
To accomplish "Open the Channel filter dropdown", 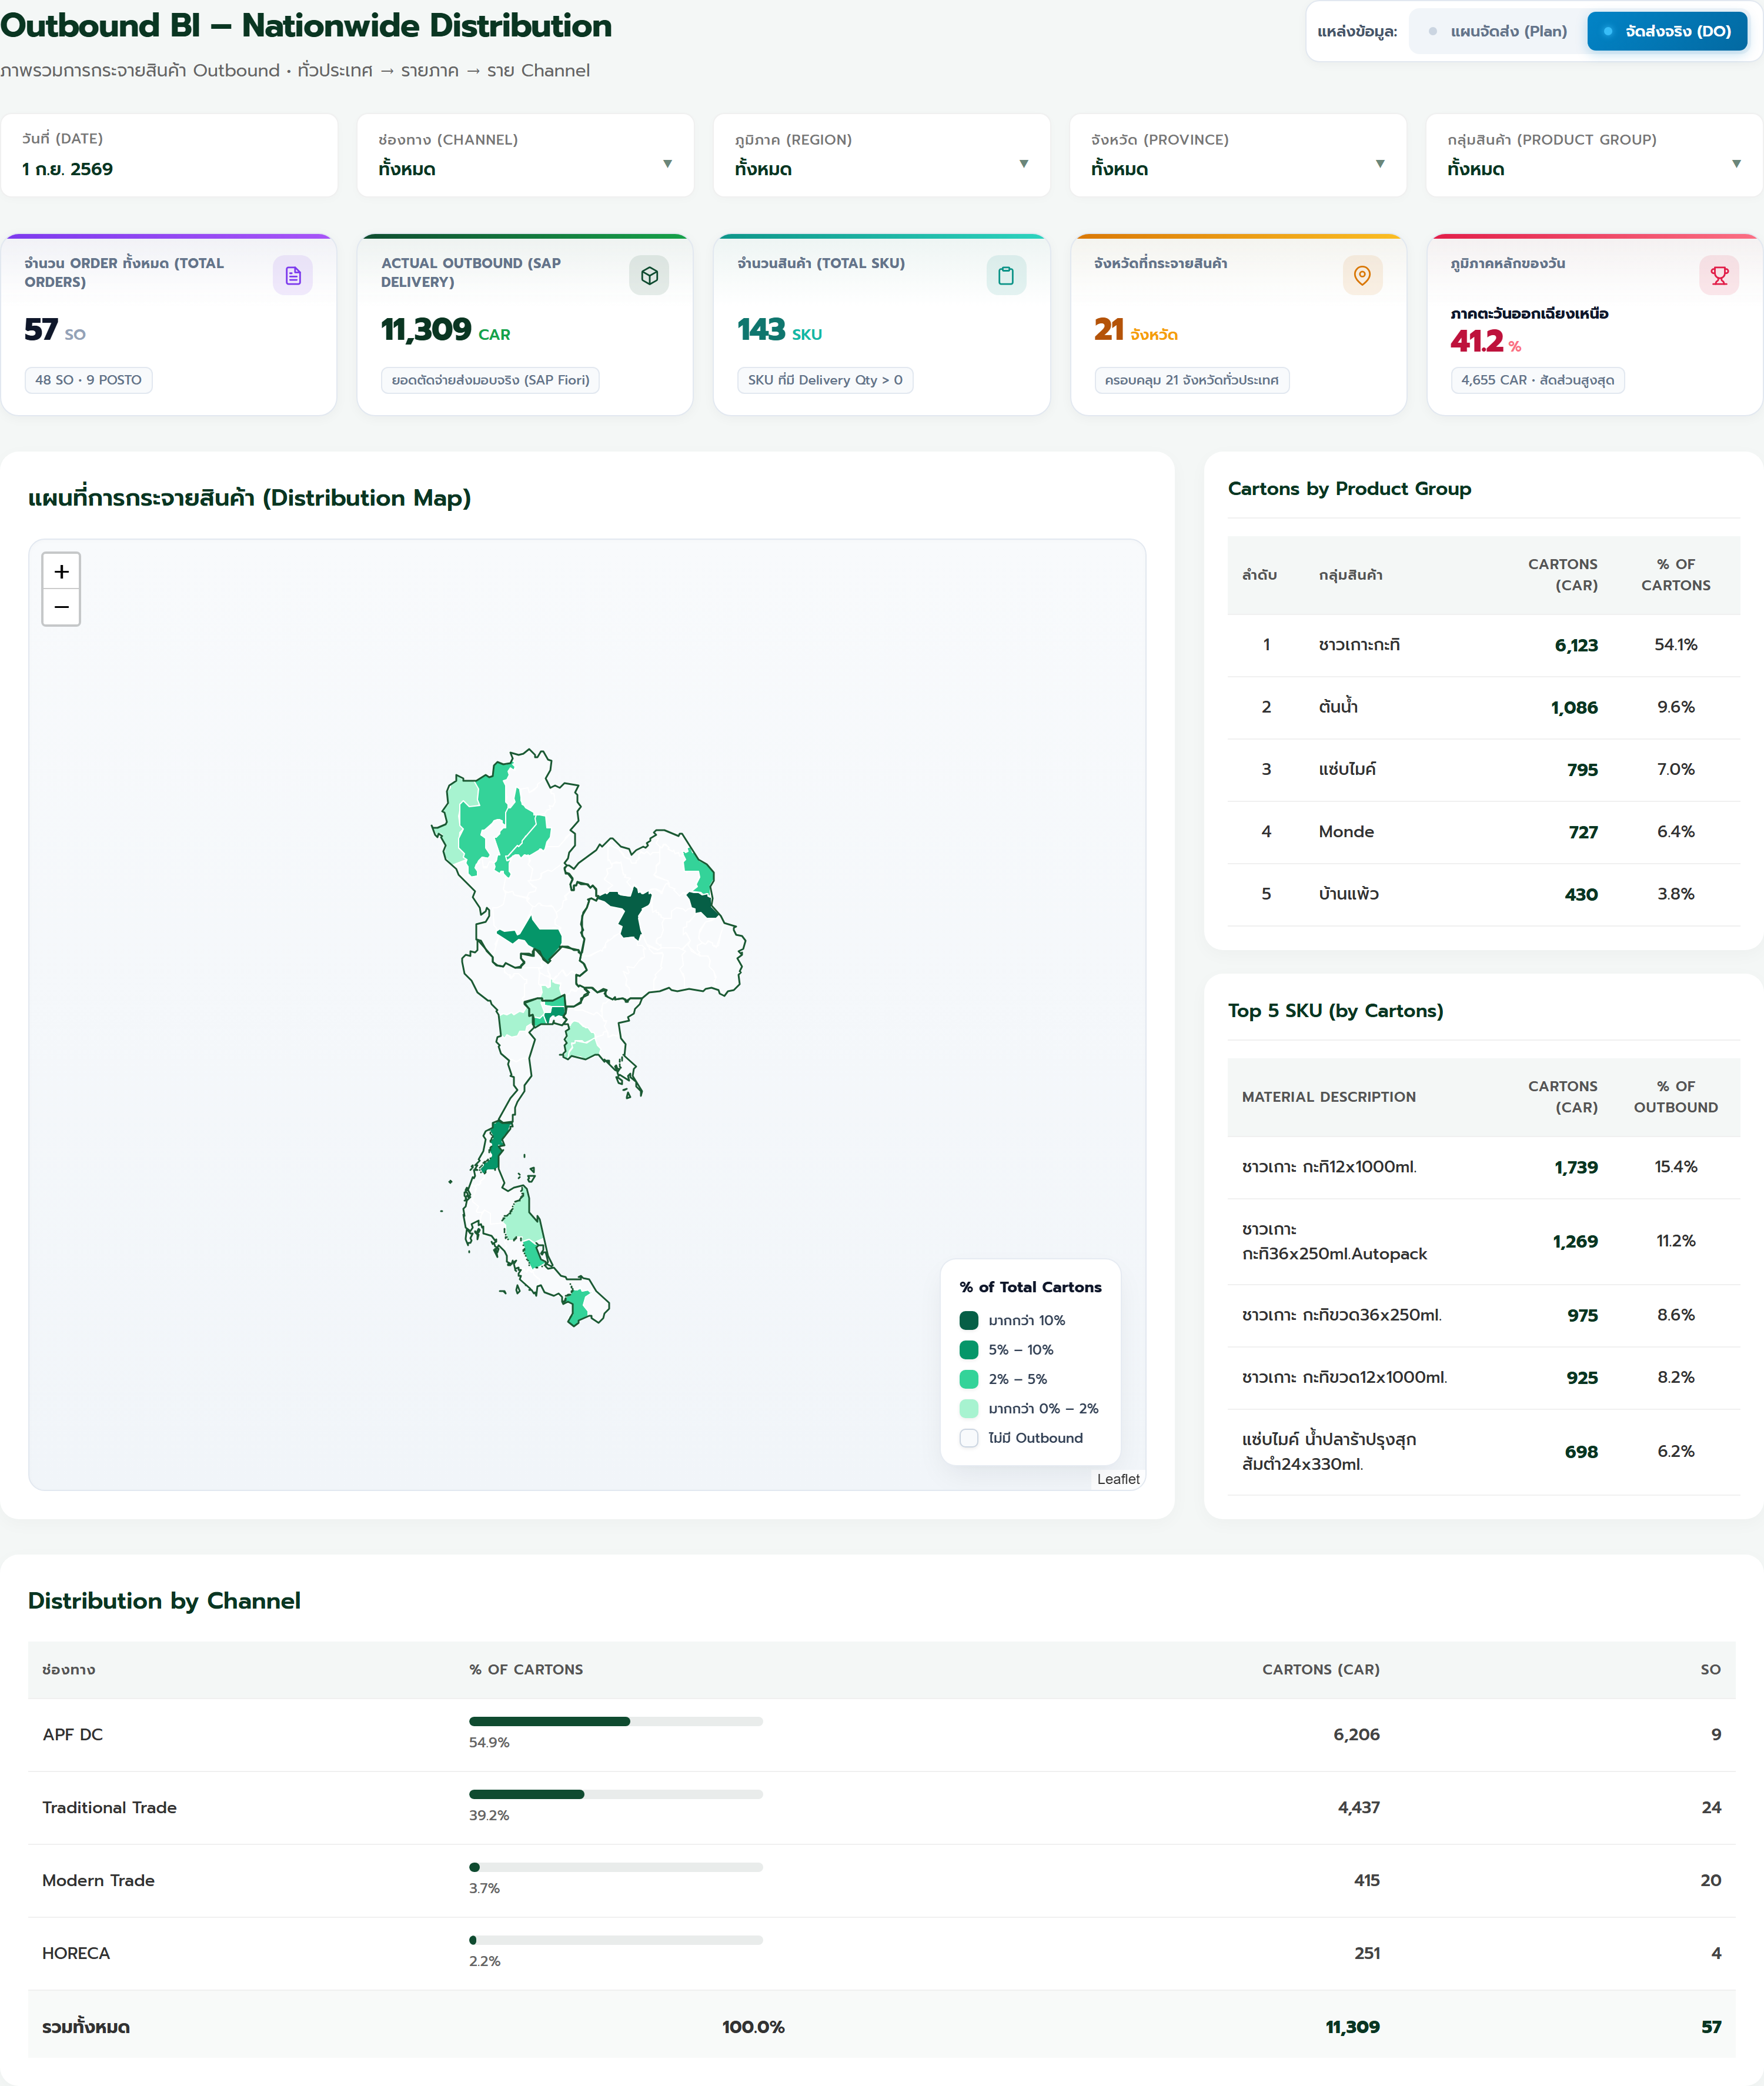I will coord(525,155).
